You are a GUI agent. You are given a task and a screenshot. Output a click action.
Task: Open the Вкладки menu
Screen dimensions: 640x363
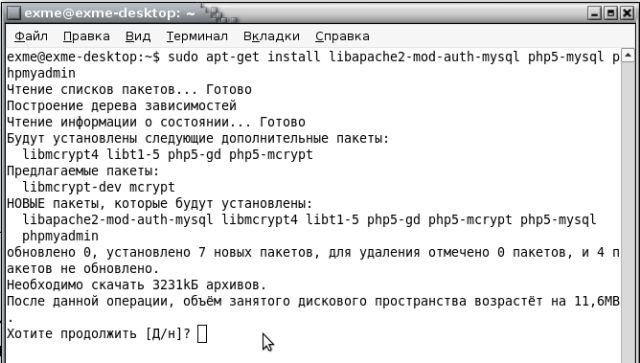point(271,36)
